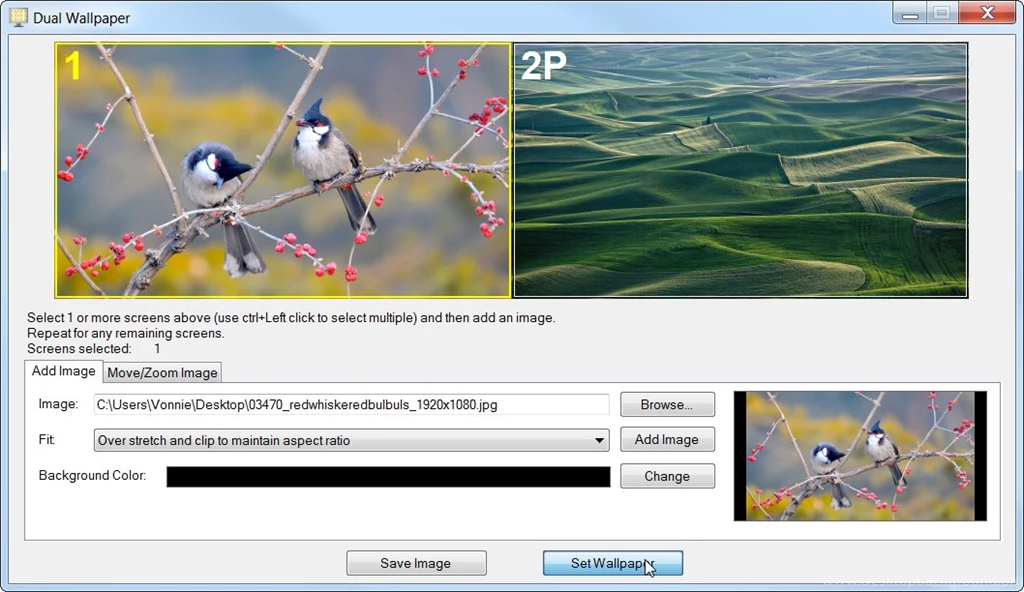Screen dimensions: 1024x592
Task: Minimize the Dual Wallpaper window
Action: [x=910, y=13]
